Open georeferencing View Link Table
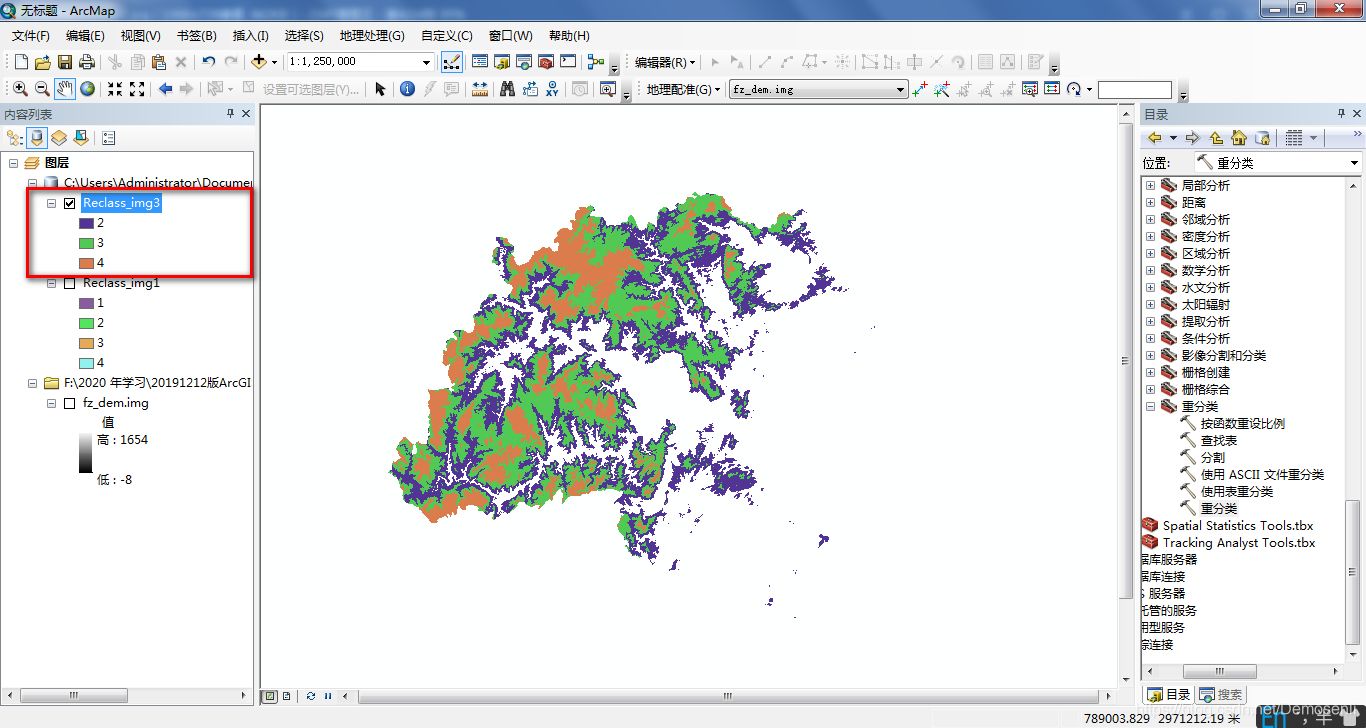Screen dimensions: 1366x728 1052,89
